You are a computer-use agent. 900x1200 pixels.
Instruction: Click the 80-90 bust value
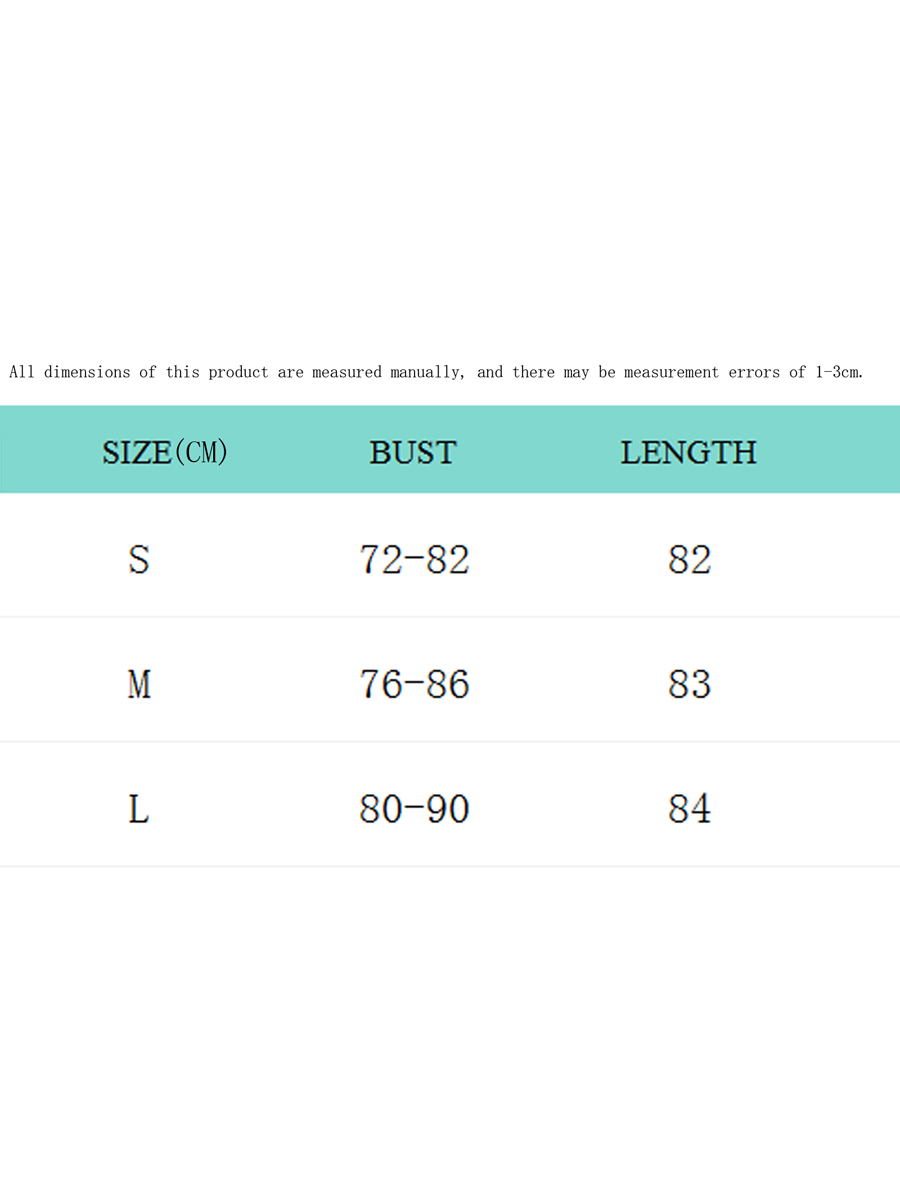(414, 808)
